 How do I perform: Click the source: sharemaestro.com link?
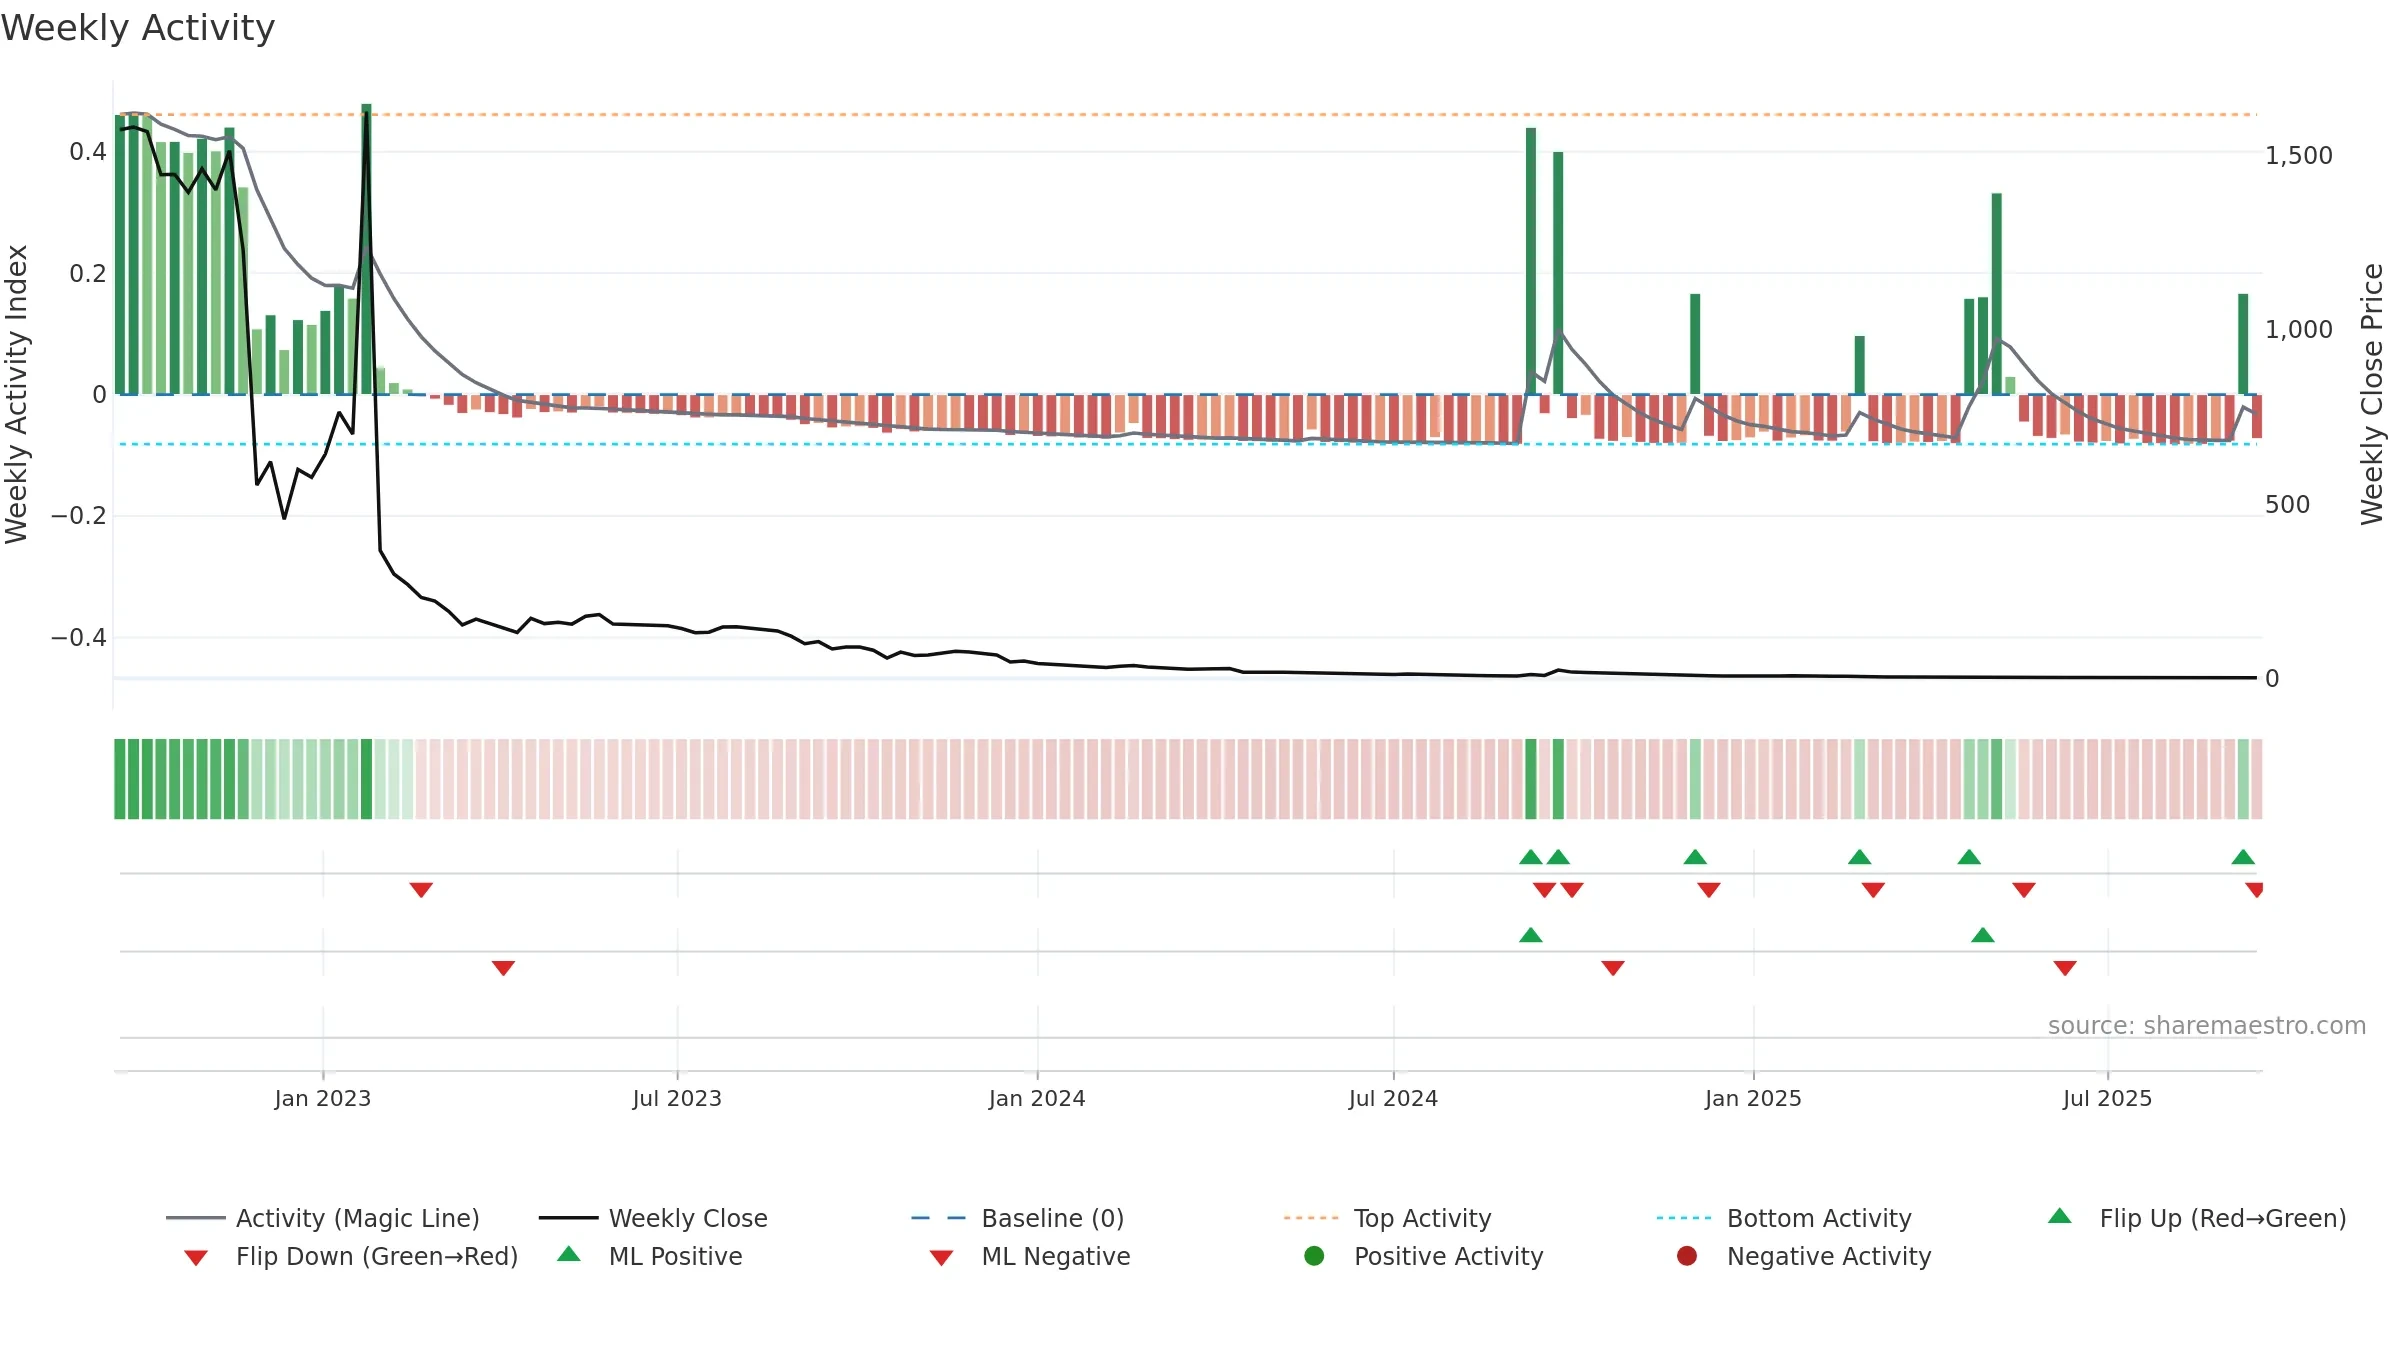pyautogui.click(x=2206, y=1025)
